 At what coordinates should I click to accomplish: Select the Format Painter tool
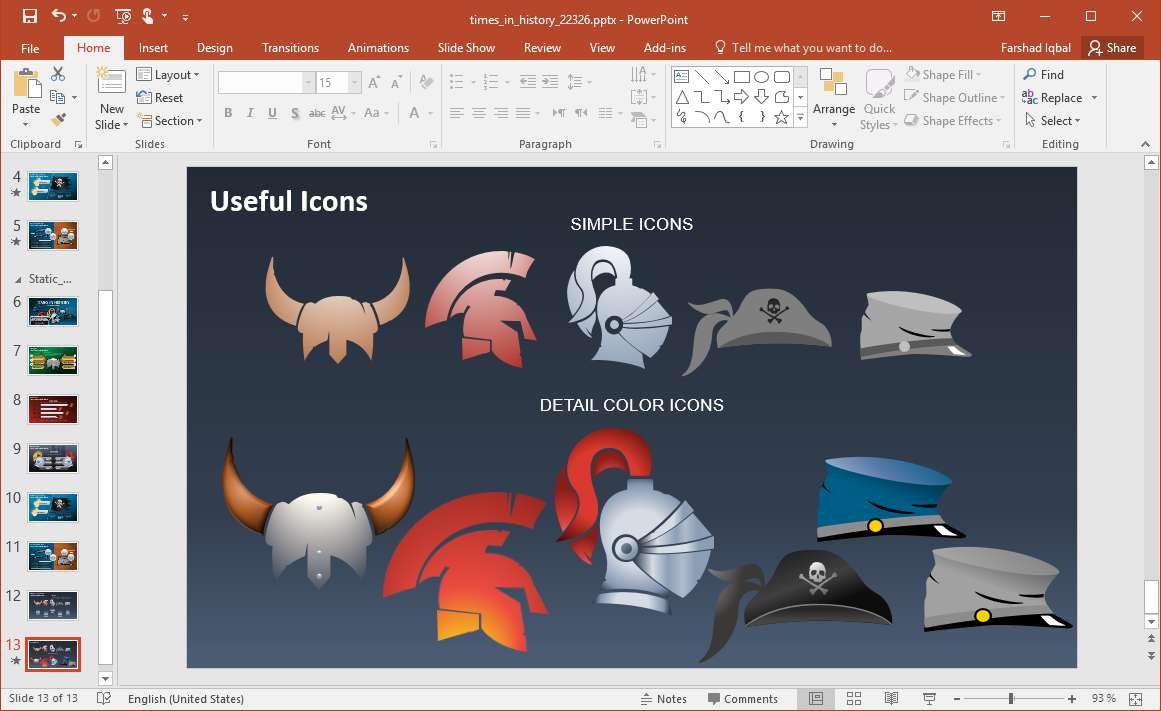point(59,121)
